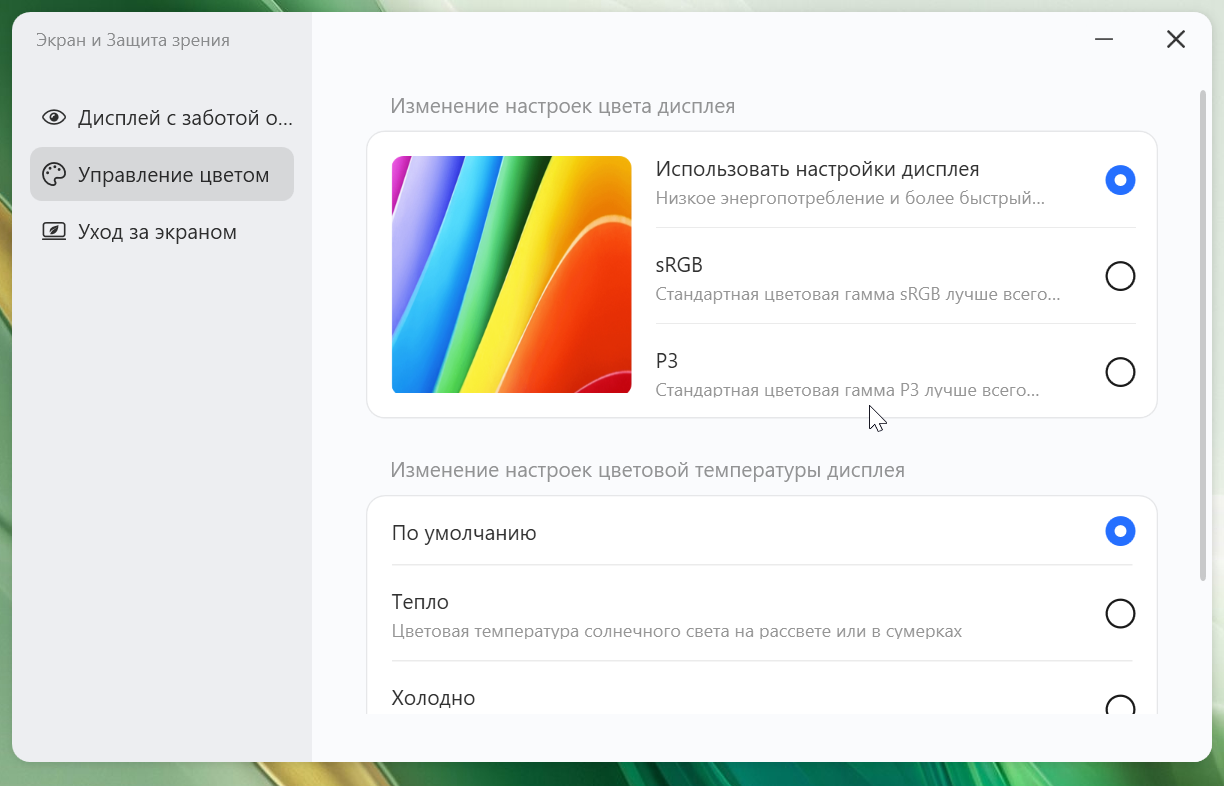Select По умолчанию color temperature radio
The image size is (1224, 786).
[x=1120, y=531]
